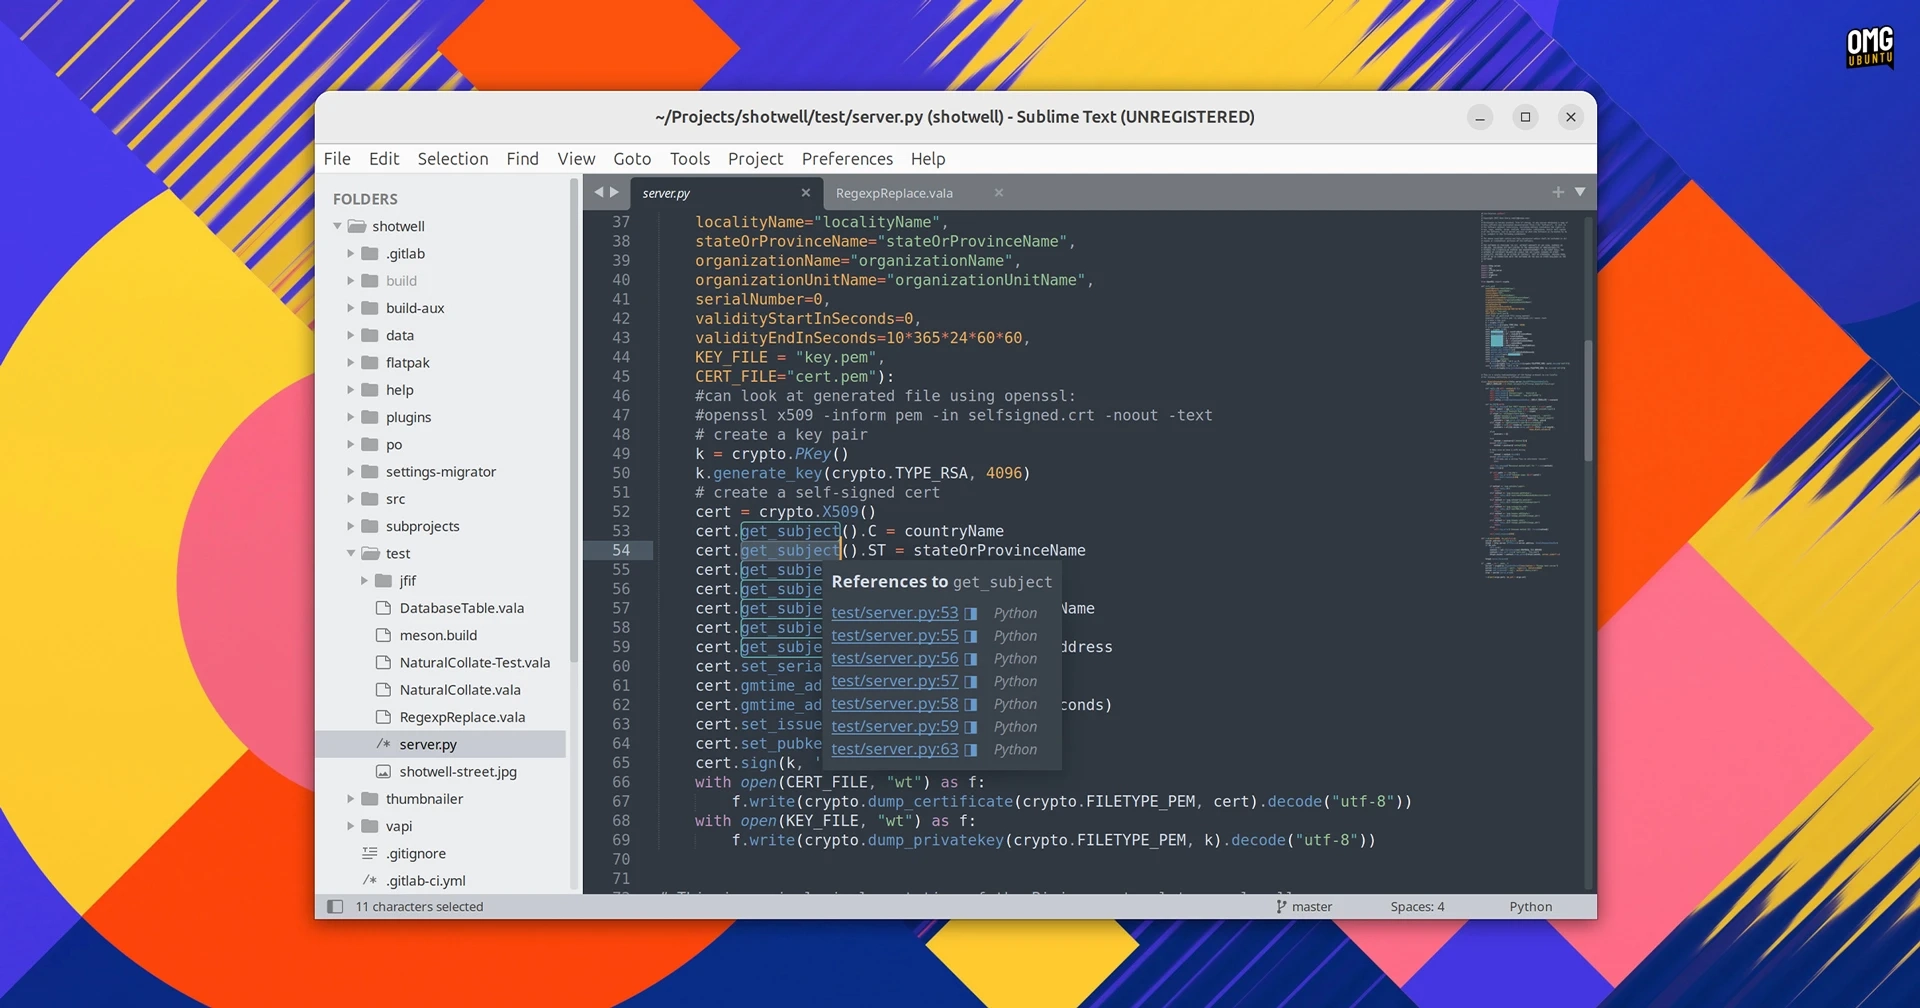Change syntax via Python status item
Image resolution: width=1920 pixels, height=1008 pixels.
[1530, 907]
